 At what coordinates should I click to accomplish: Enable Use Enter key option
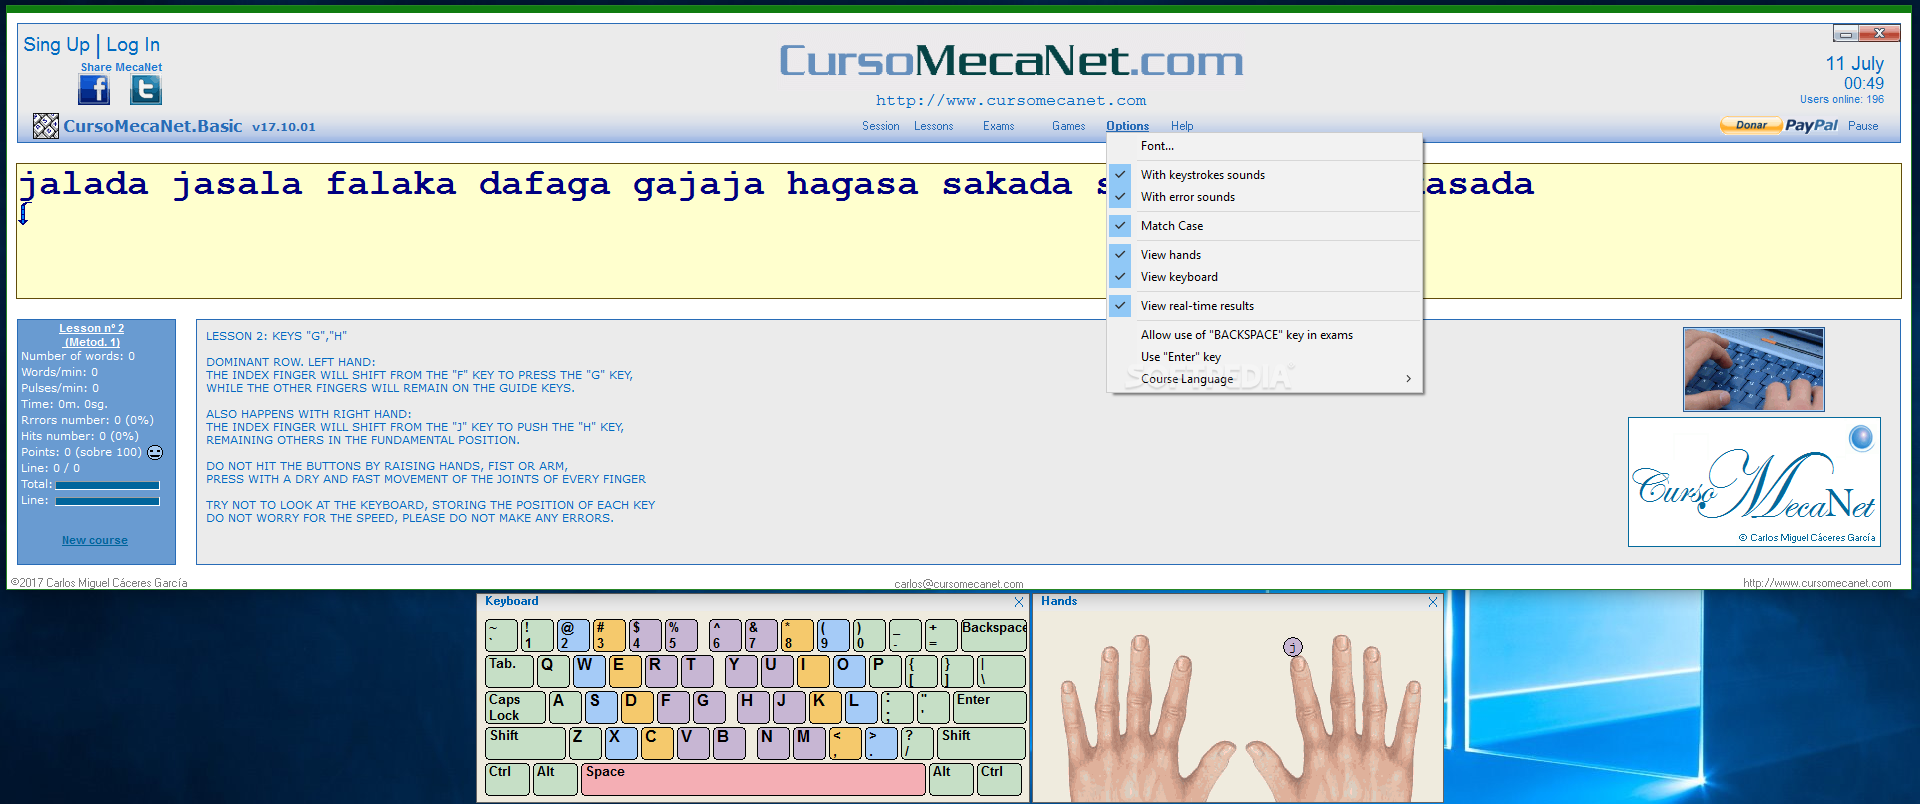[1264, 357]
